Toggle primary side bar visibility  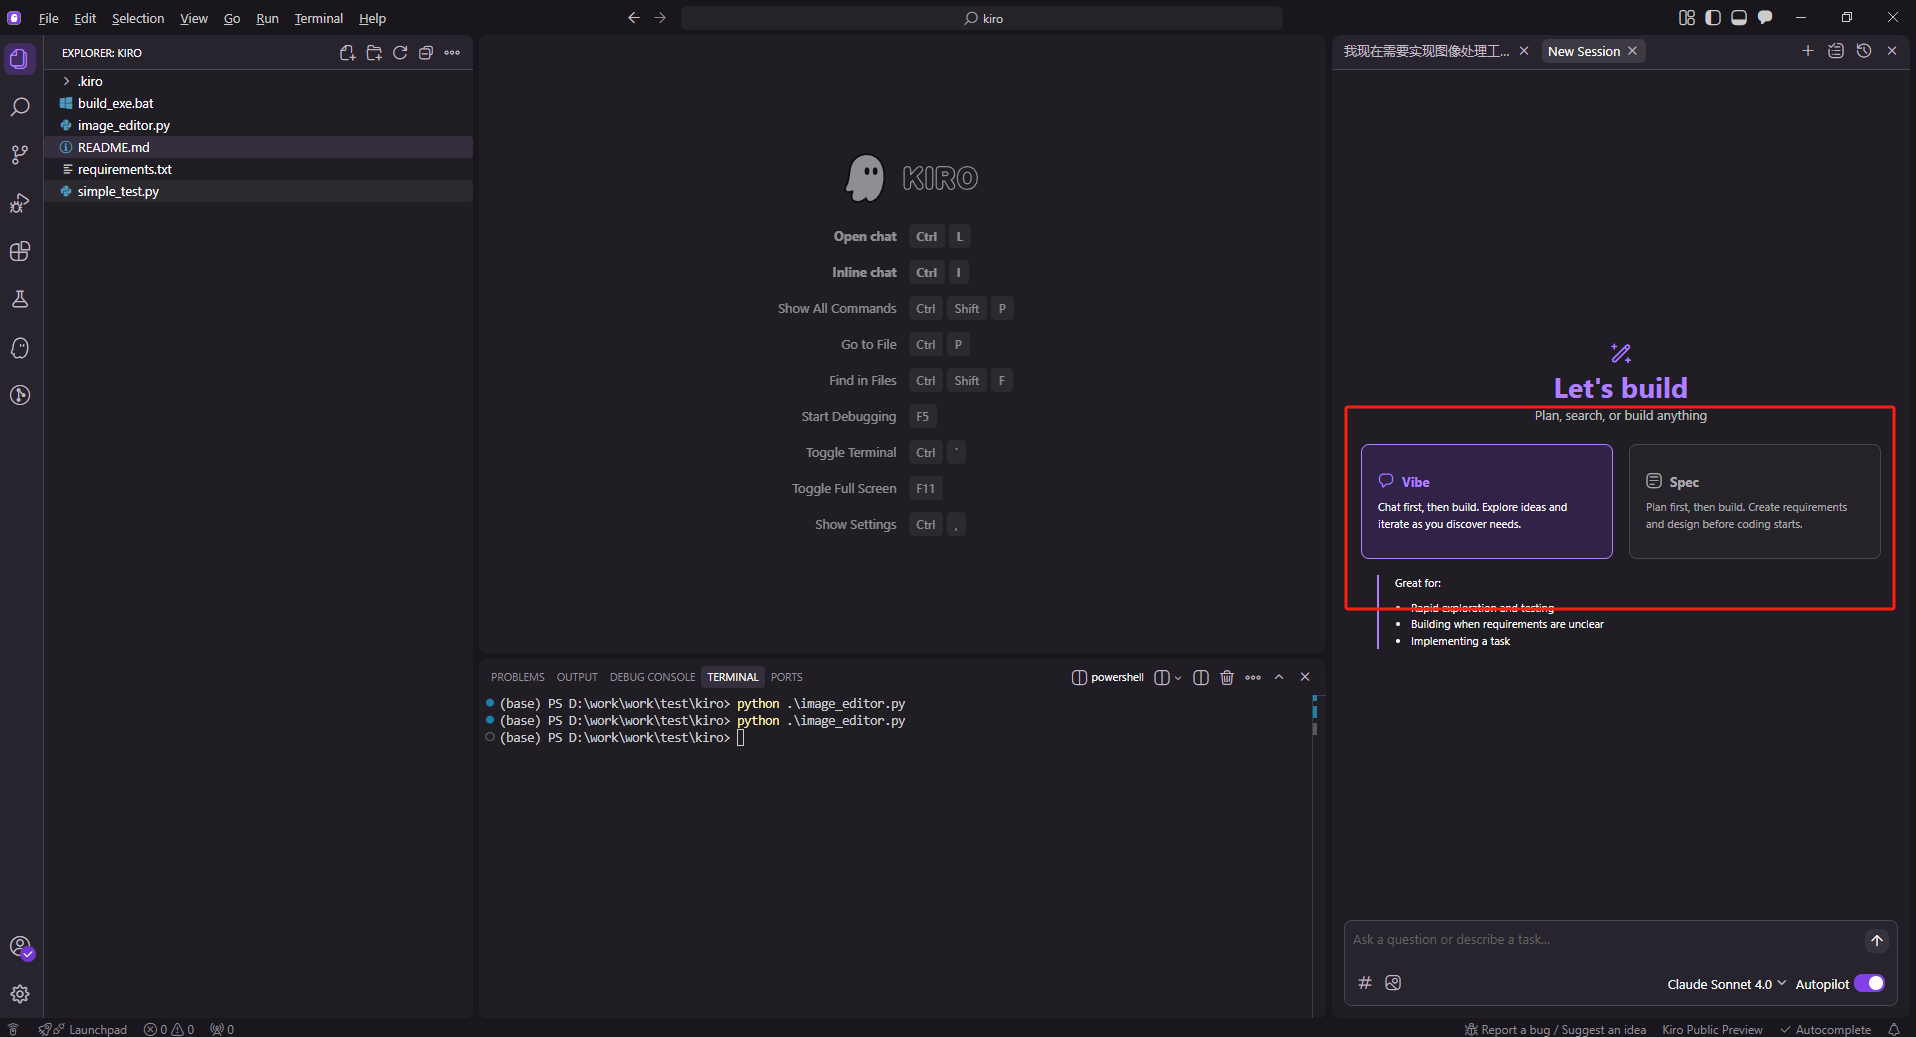(x=1713, y=18)
